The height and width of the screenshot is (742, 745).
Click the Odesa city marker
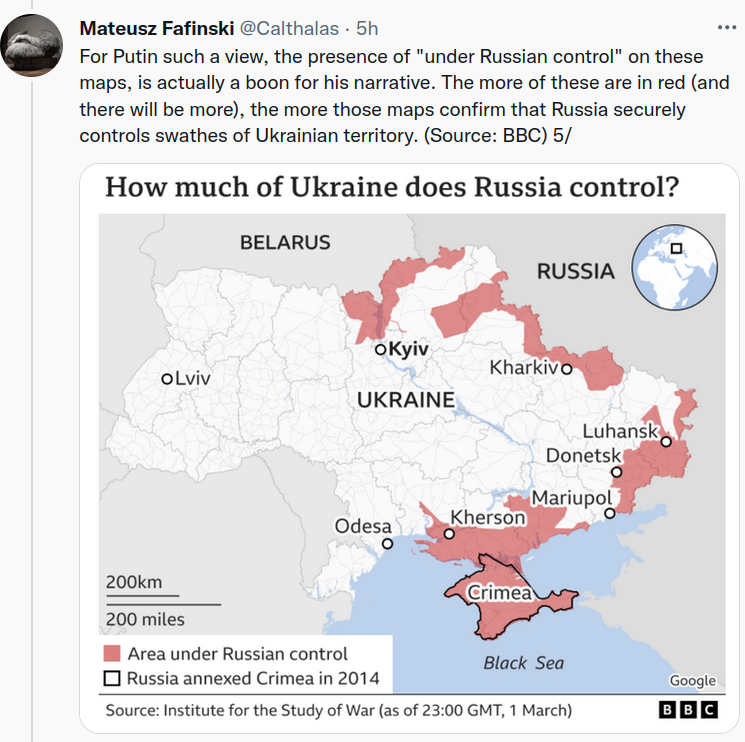click(x=388, y=544)
